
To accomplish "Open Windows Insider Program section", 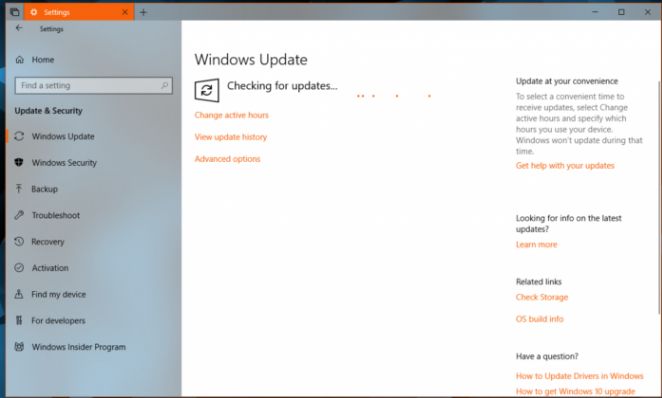I will (79, 347).
